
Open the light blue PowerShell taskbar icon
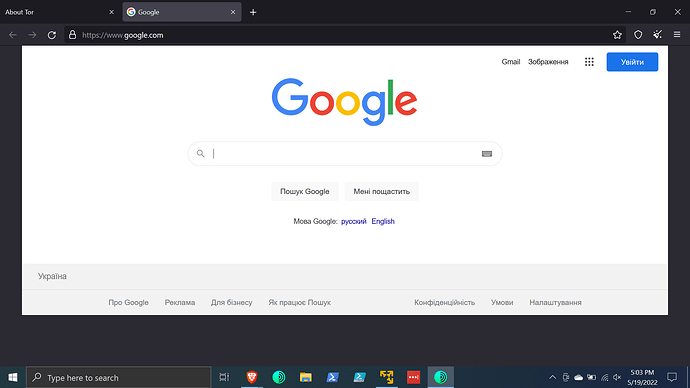(x=360, y=377)
